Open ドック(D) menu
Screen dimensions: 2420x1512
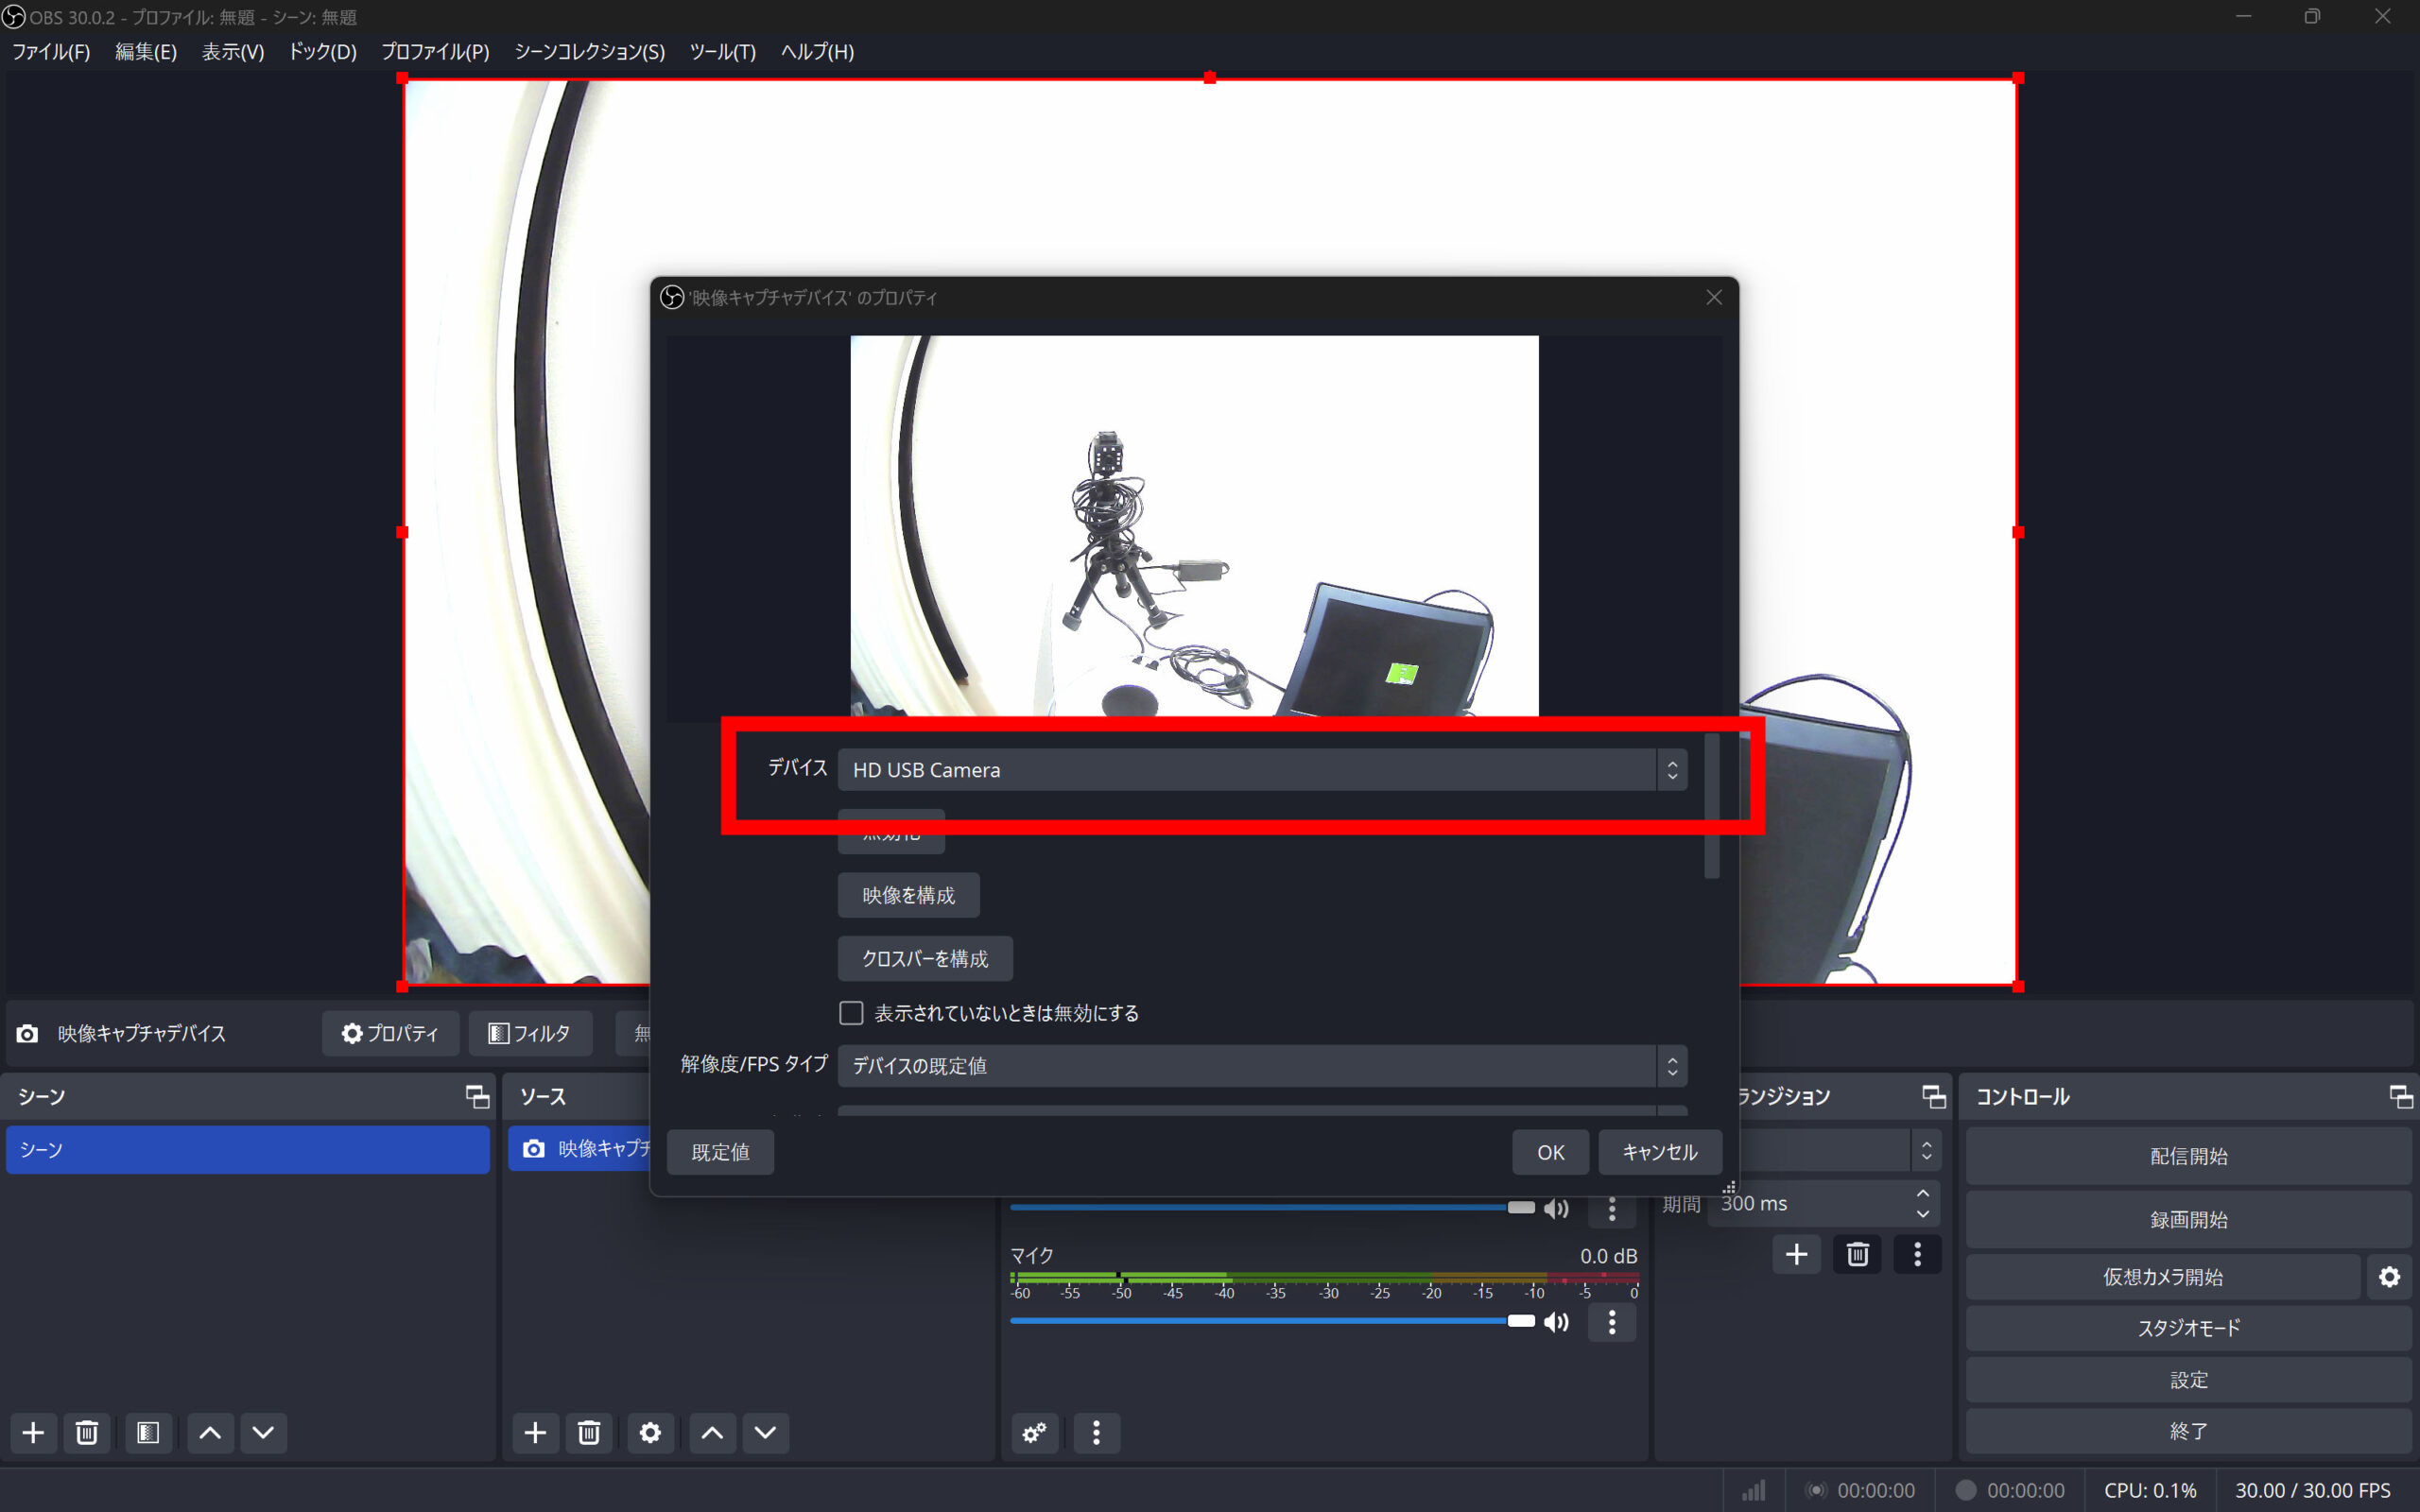322,52
